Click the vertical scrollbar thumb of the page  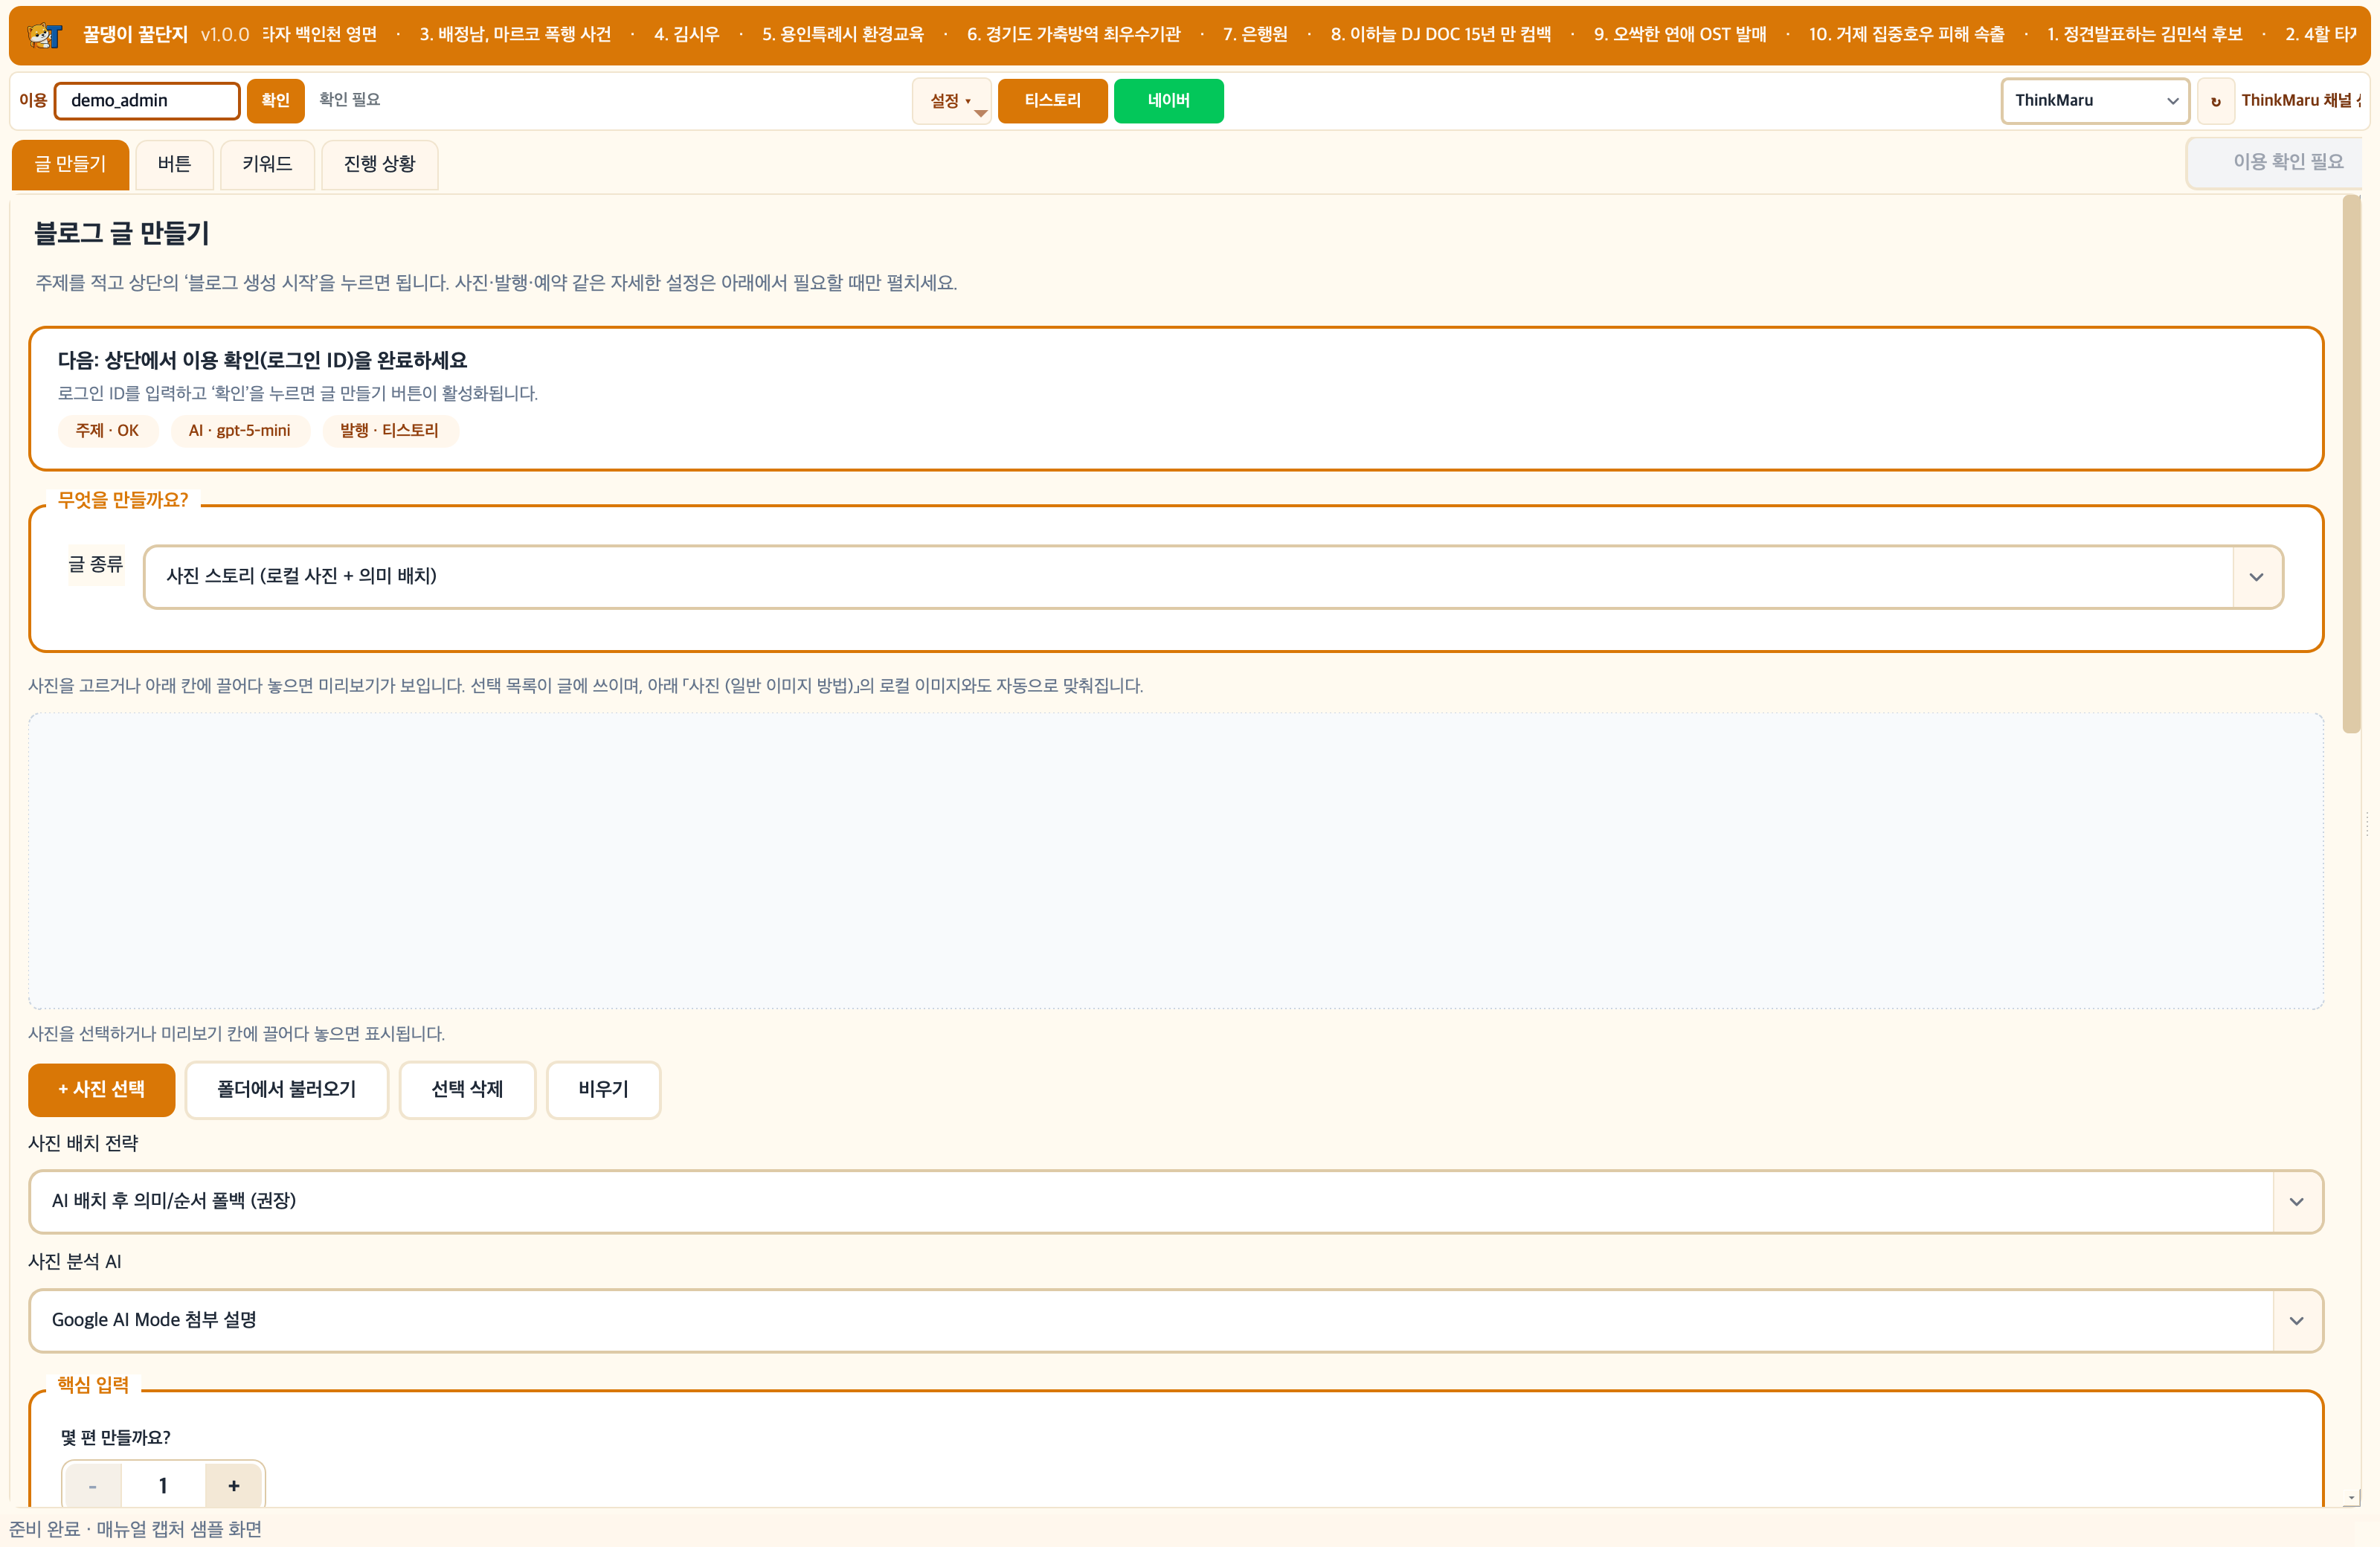pos(2351,465)
